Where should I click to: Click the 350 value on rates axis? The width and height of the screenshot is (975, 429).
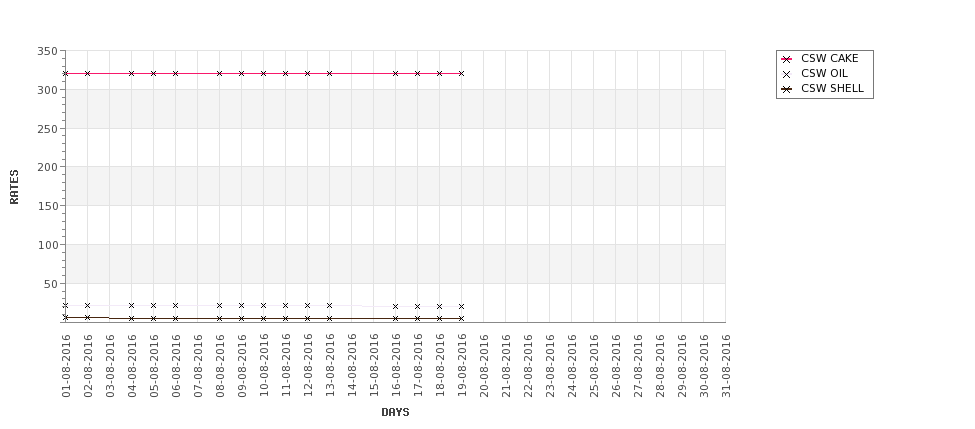[x=47, y=51]
